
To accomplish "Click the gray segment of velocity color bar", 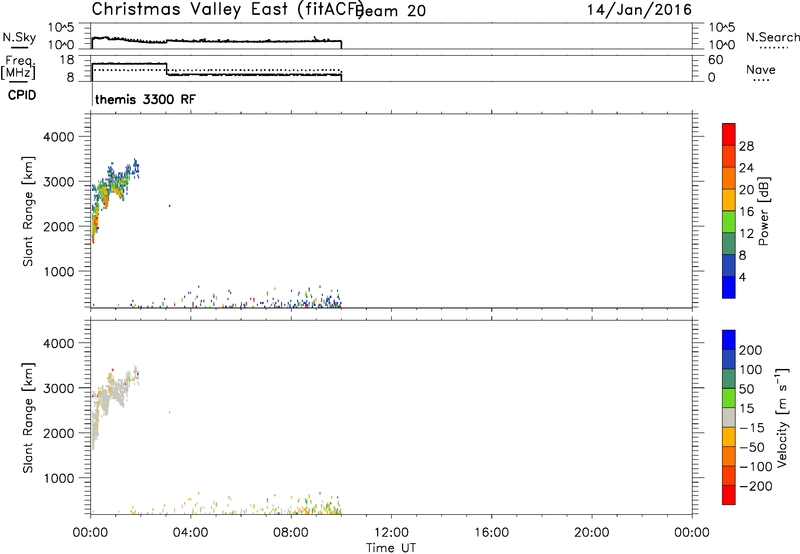I will [x=729, y=417].
